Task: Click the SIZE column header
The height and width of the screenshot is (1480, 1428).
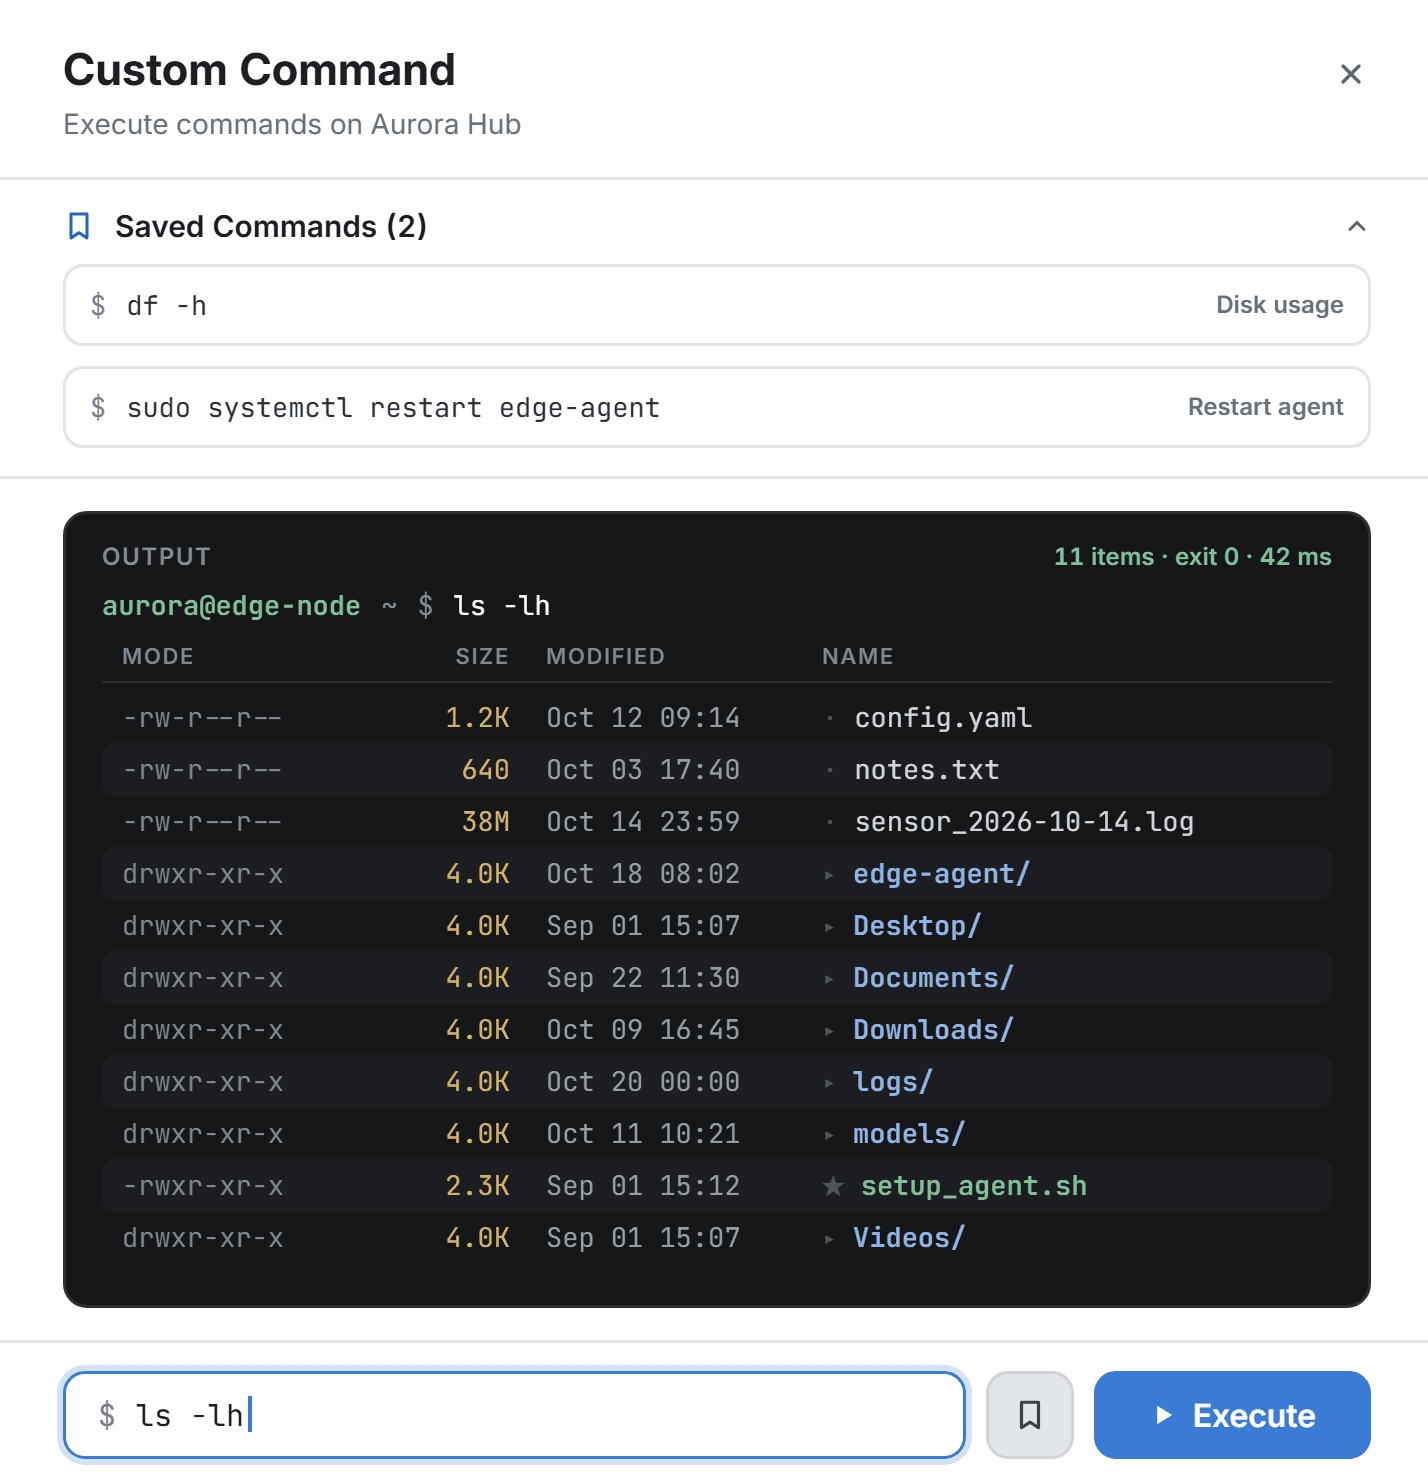Action: [x=482, y=656]
